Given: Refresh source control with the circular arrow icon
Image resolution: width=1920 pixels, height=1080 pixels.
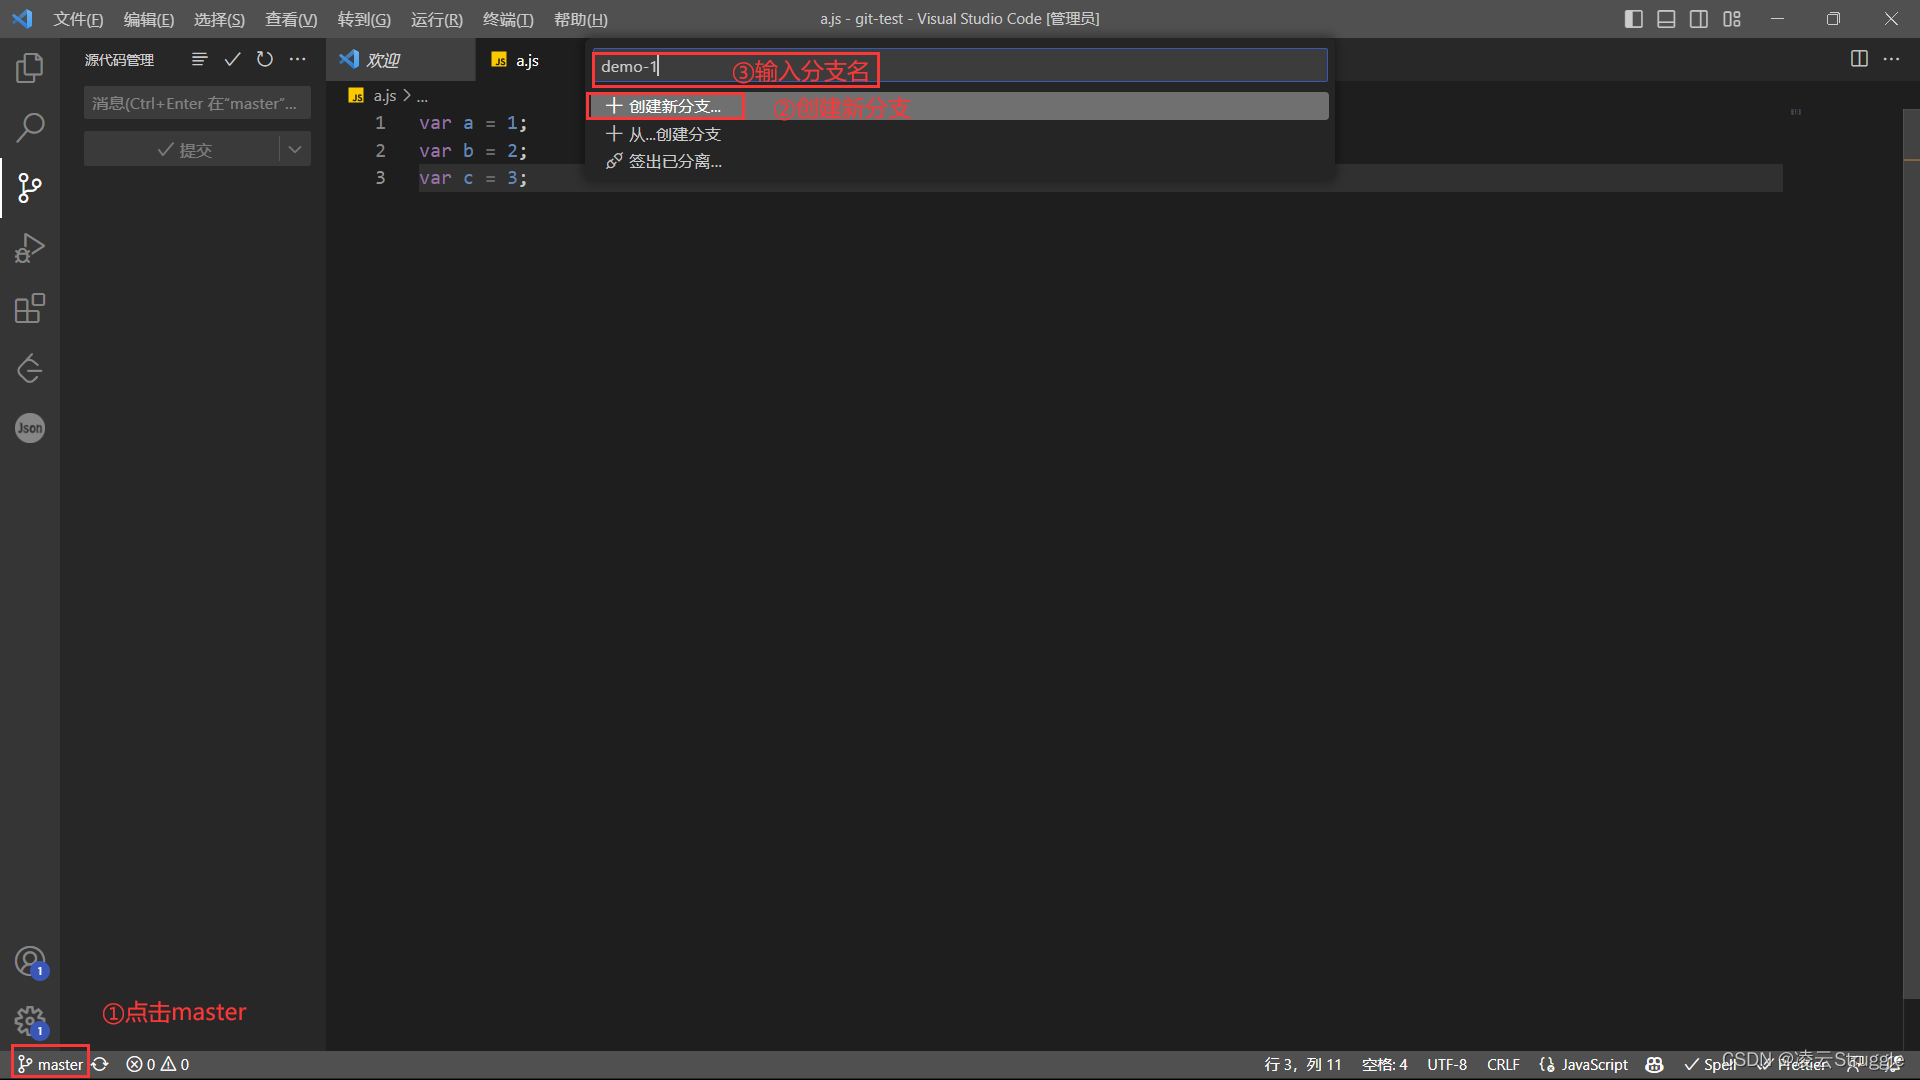Looking at the screenshot, I should [x=265, y=60].
